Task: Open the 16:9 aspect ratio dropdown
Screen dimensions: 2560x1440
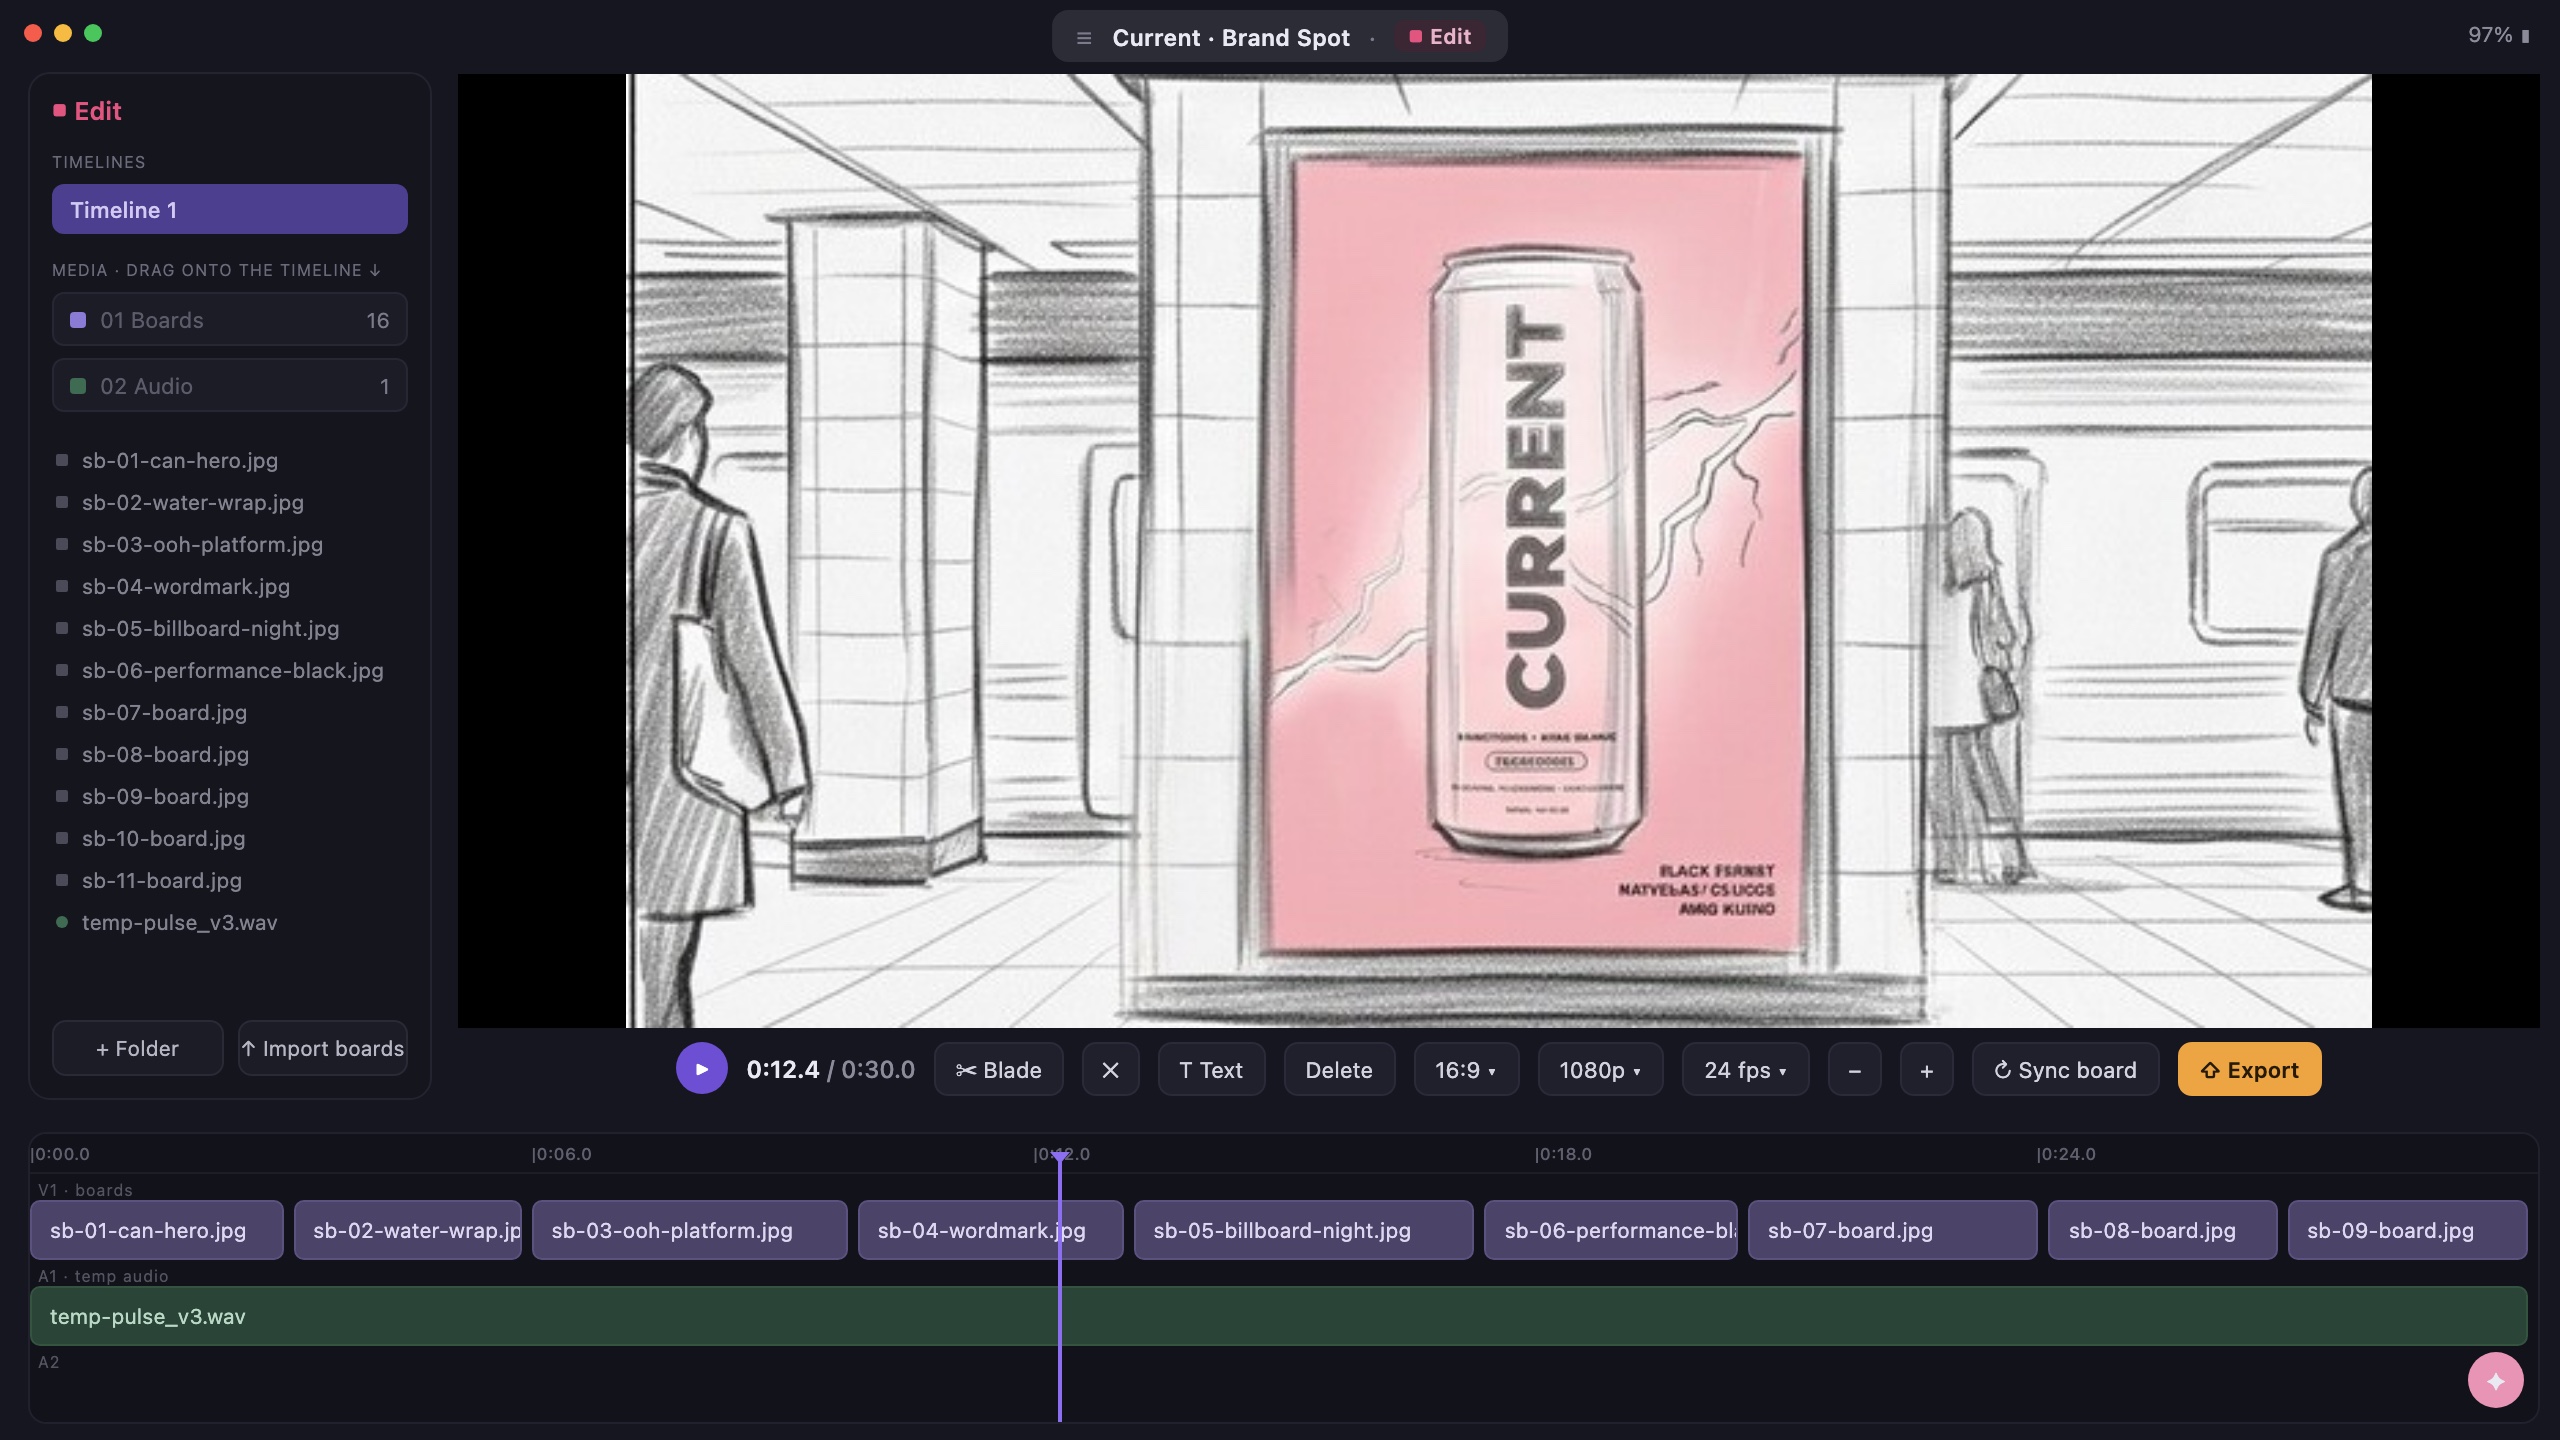Action: (1466, 1070)
